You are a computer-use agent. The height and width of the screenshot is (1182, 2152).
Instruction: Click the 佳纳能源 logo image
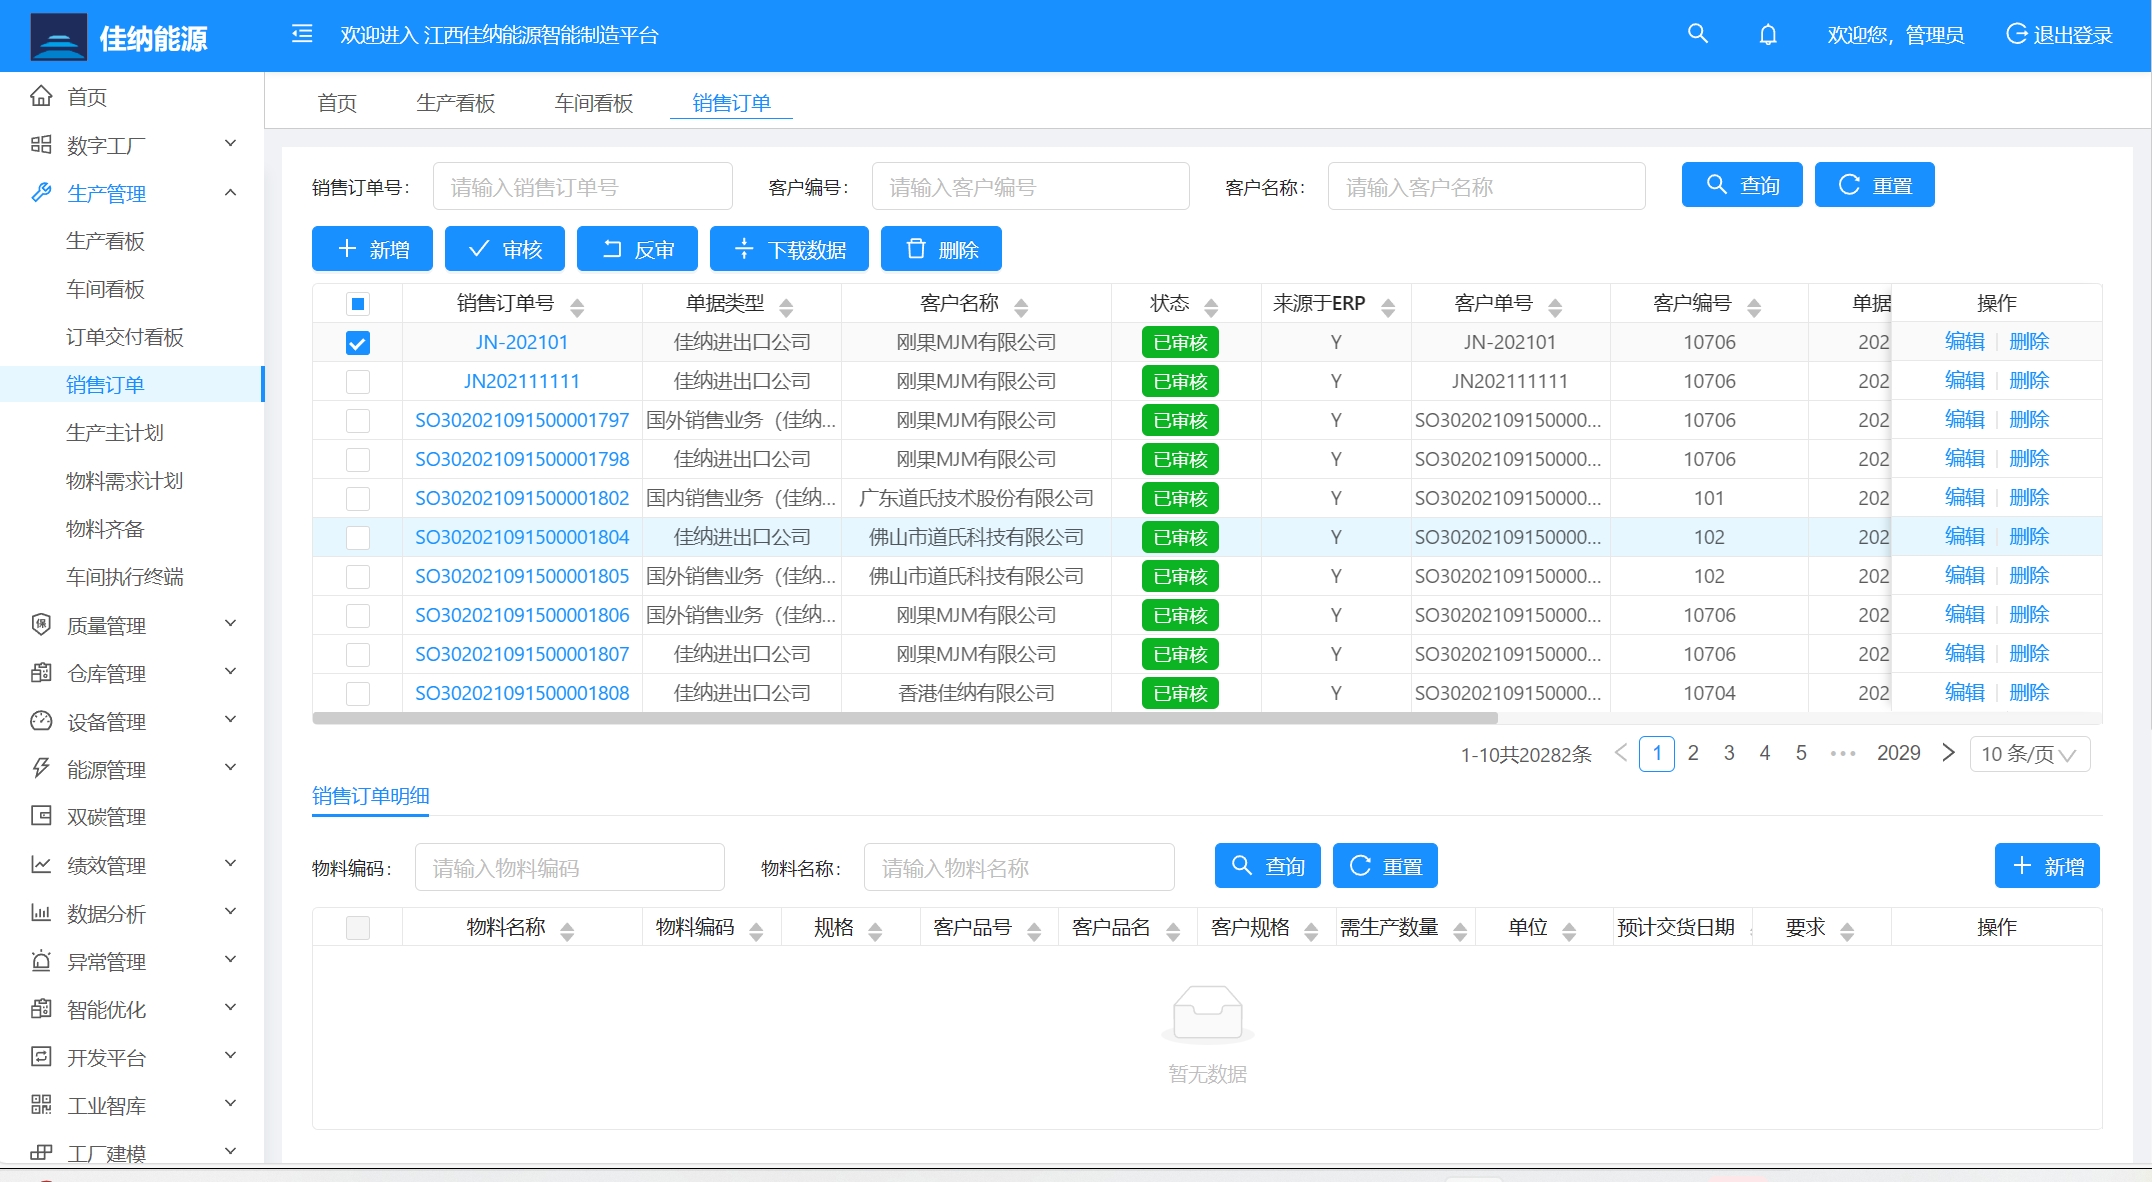[58, 38]
